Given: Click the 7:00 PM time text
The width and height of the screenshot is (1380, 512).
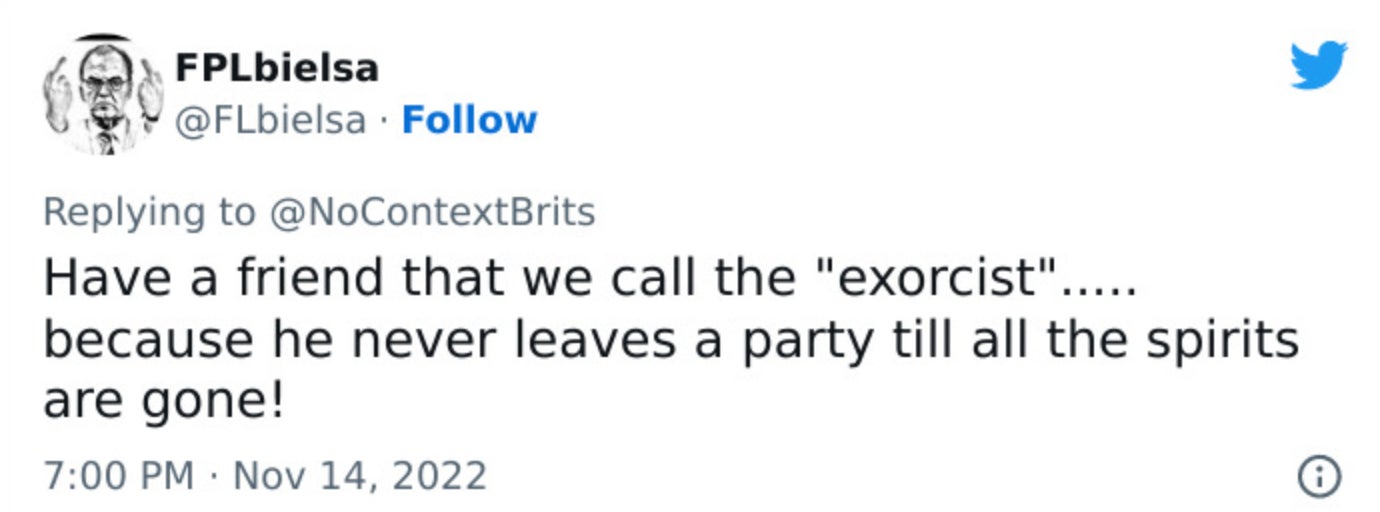Looking at the screenshot, I should pyautogui.click(x=118, y=474).
